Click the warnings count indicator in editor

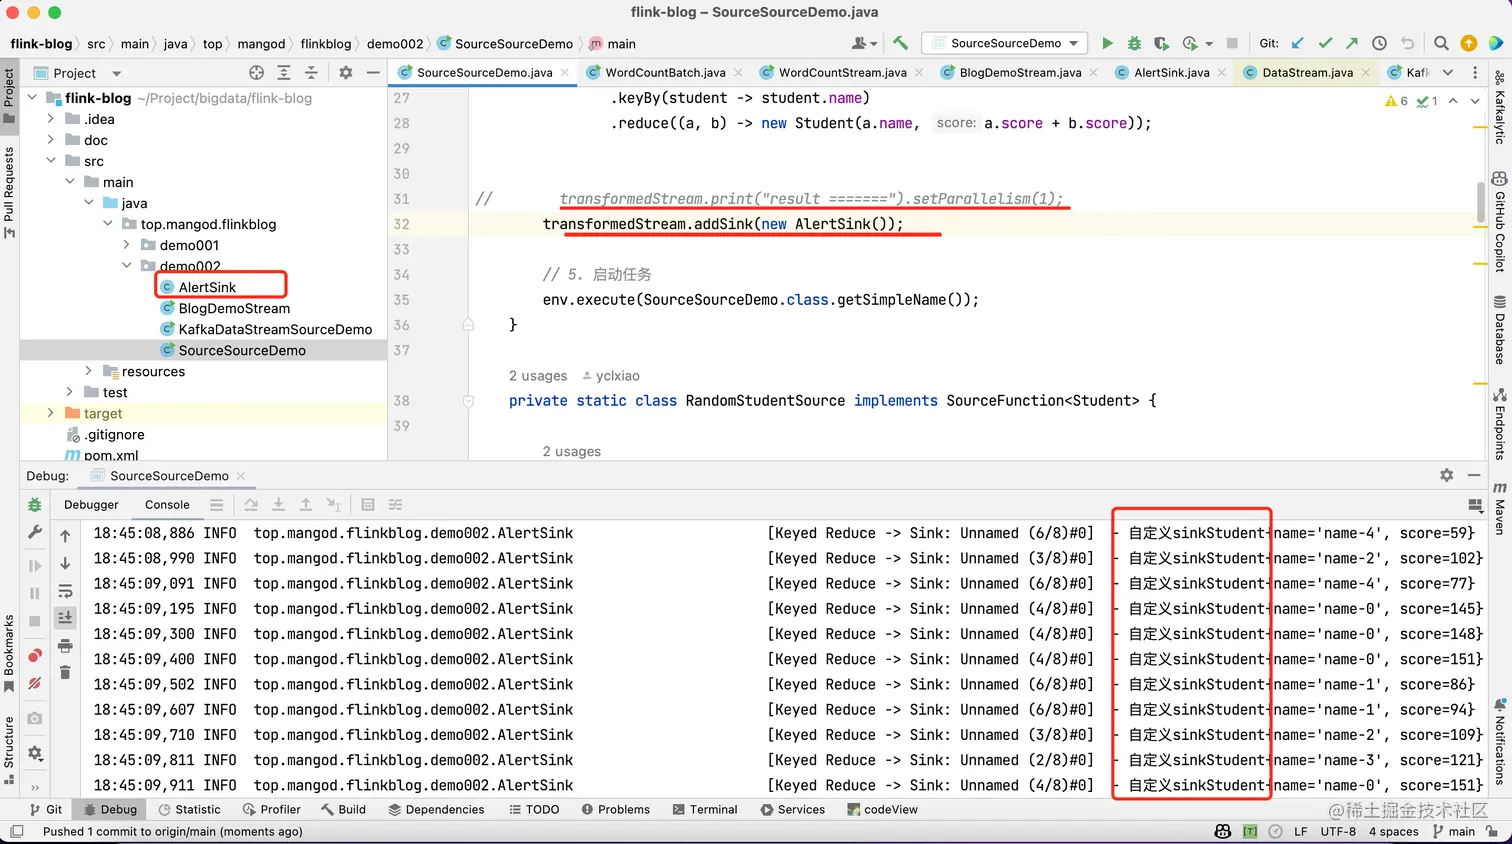[1396, 101]
